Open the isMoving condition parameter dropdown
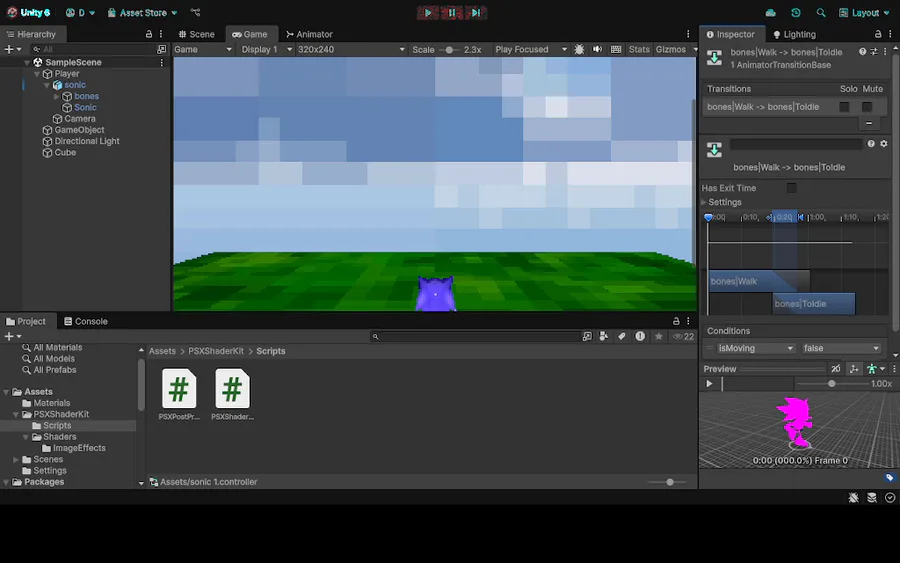 (755, 348)
